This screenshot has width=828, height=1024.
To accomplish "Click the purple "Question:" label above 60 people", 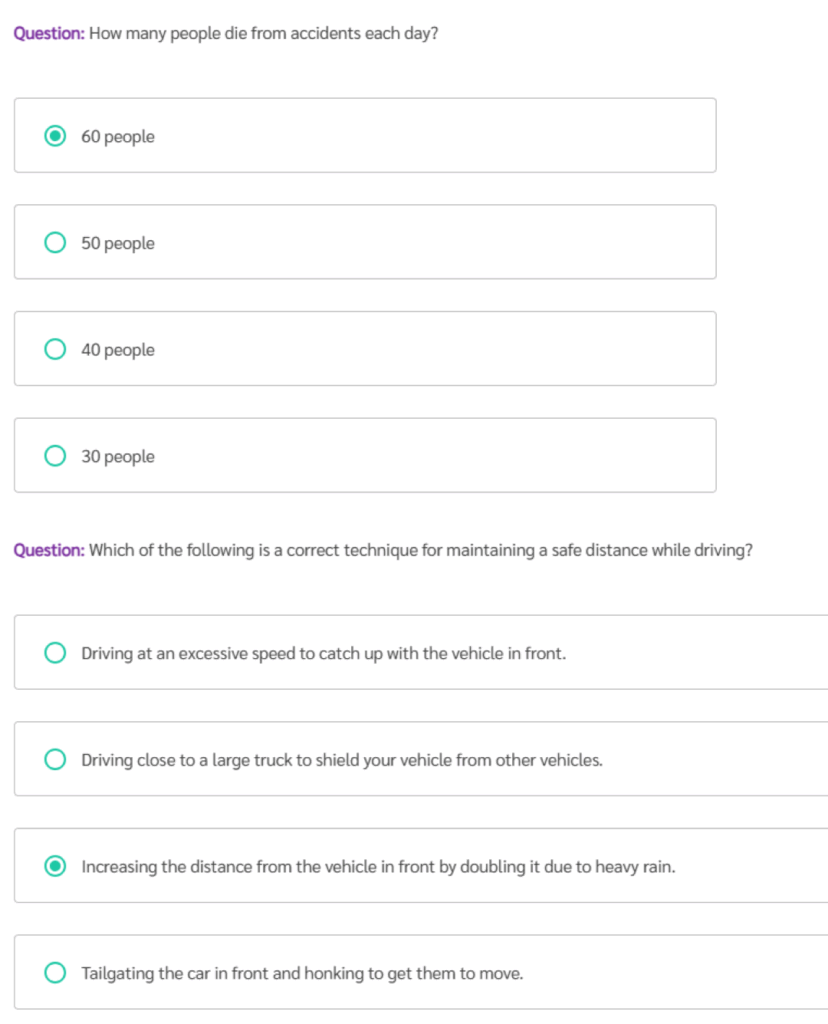I will (x=49, y=33).
